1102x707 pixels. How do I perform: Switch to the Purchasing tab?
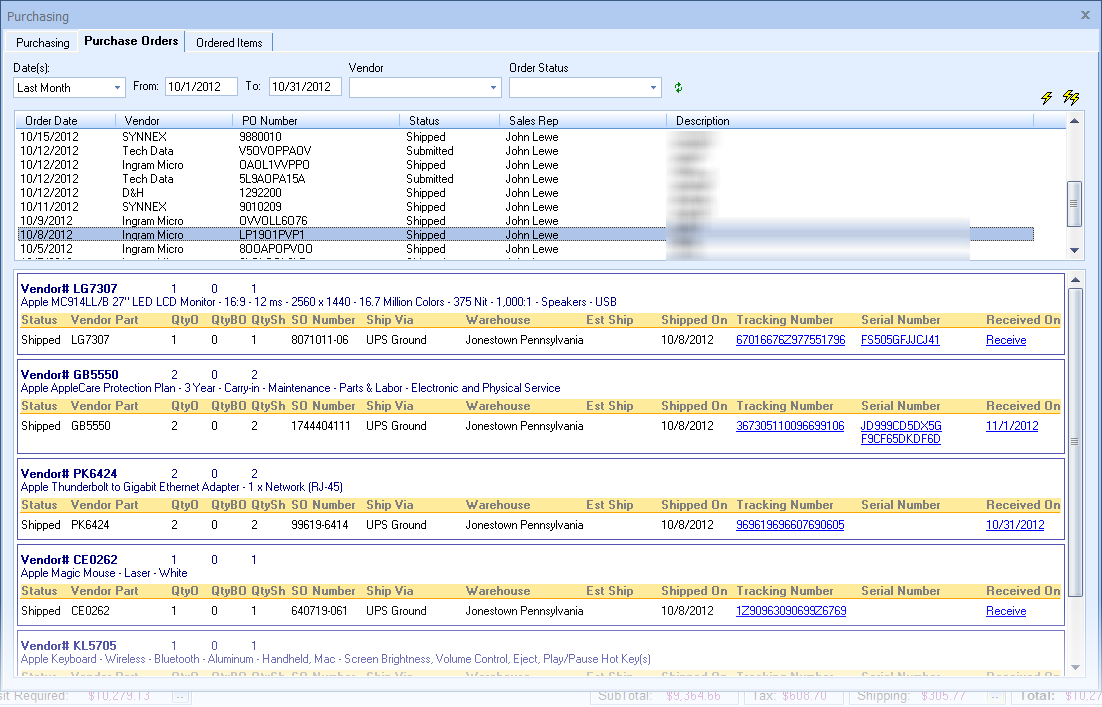42,43
